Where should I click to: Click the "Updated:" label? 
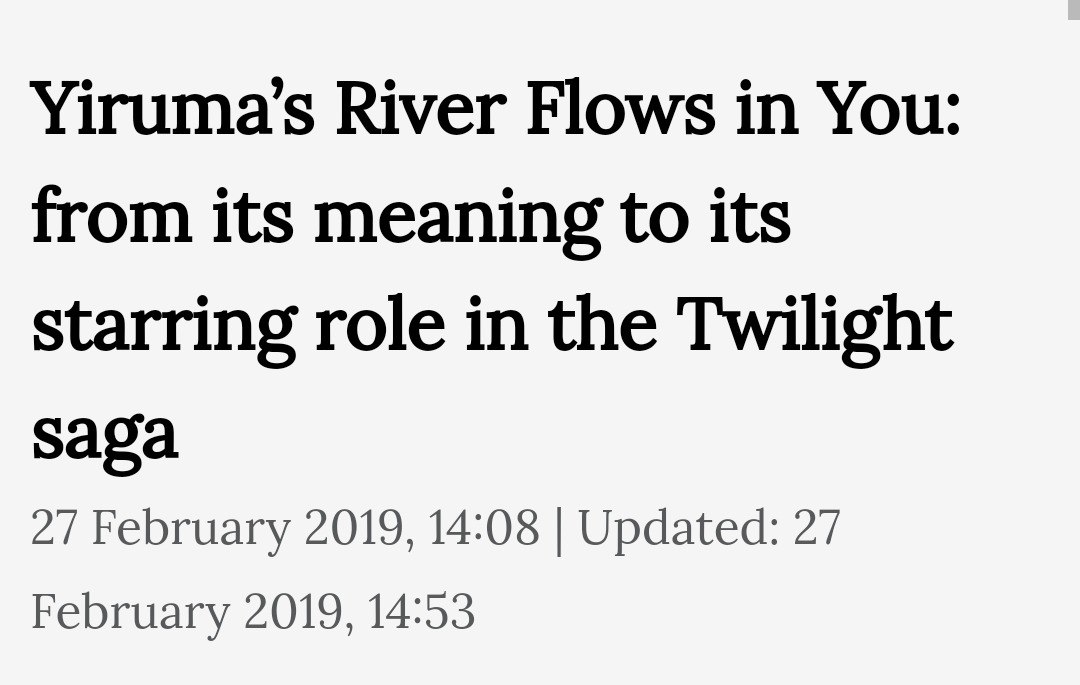(679, 529)
